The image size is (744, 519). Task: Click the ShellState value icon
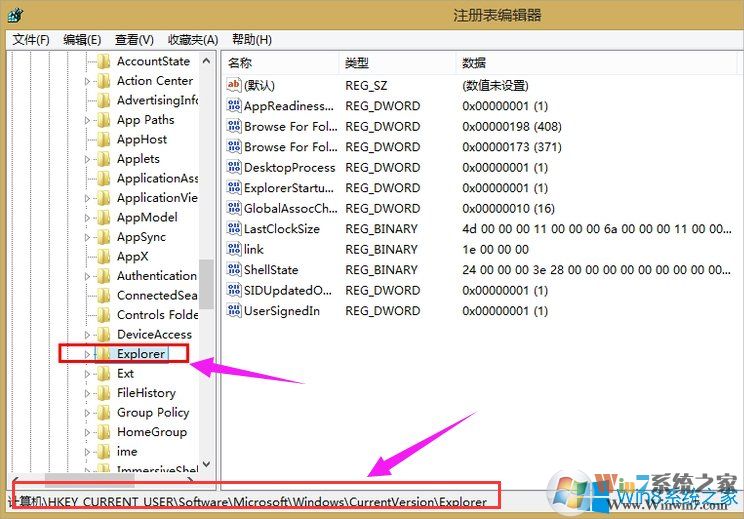(x=234, y=269)
